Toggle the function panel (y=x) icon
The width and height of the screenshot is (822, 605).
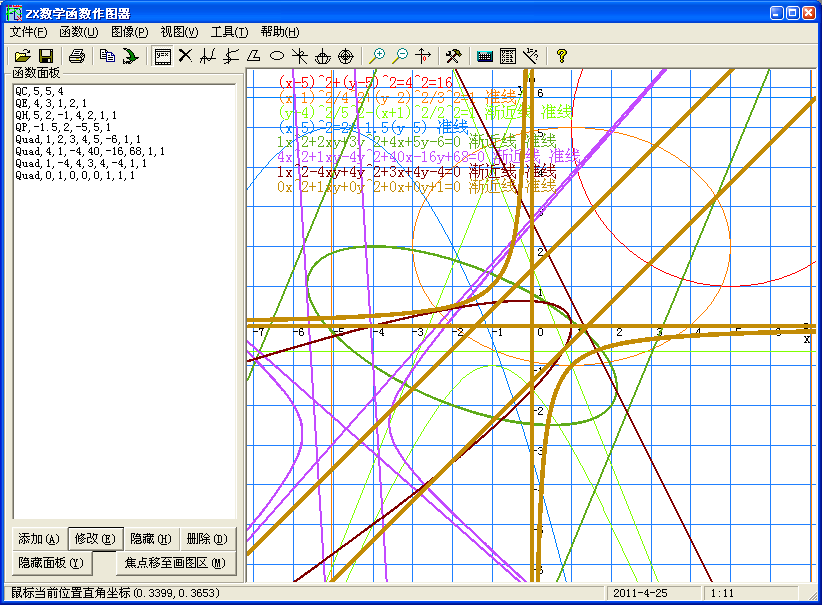162,56
